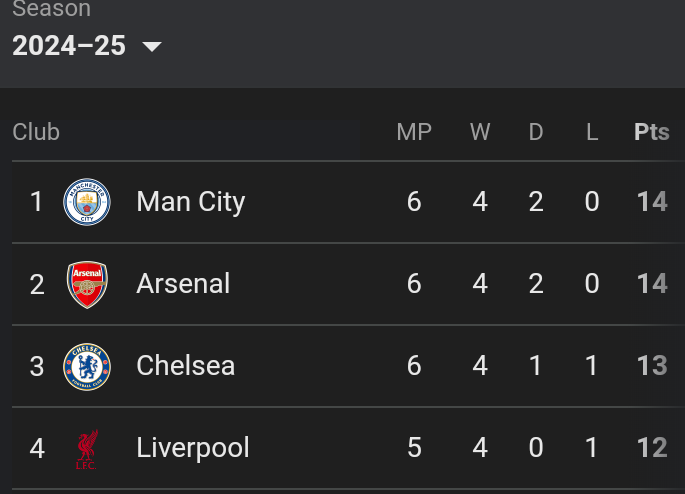Select the Chelsea club name

[x=186, y=366]
